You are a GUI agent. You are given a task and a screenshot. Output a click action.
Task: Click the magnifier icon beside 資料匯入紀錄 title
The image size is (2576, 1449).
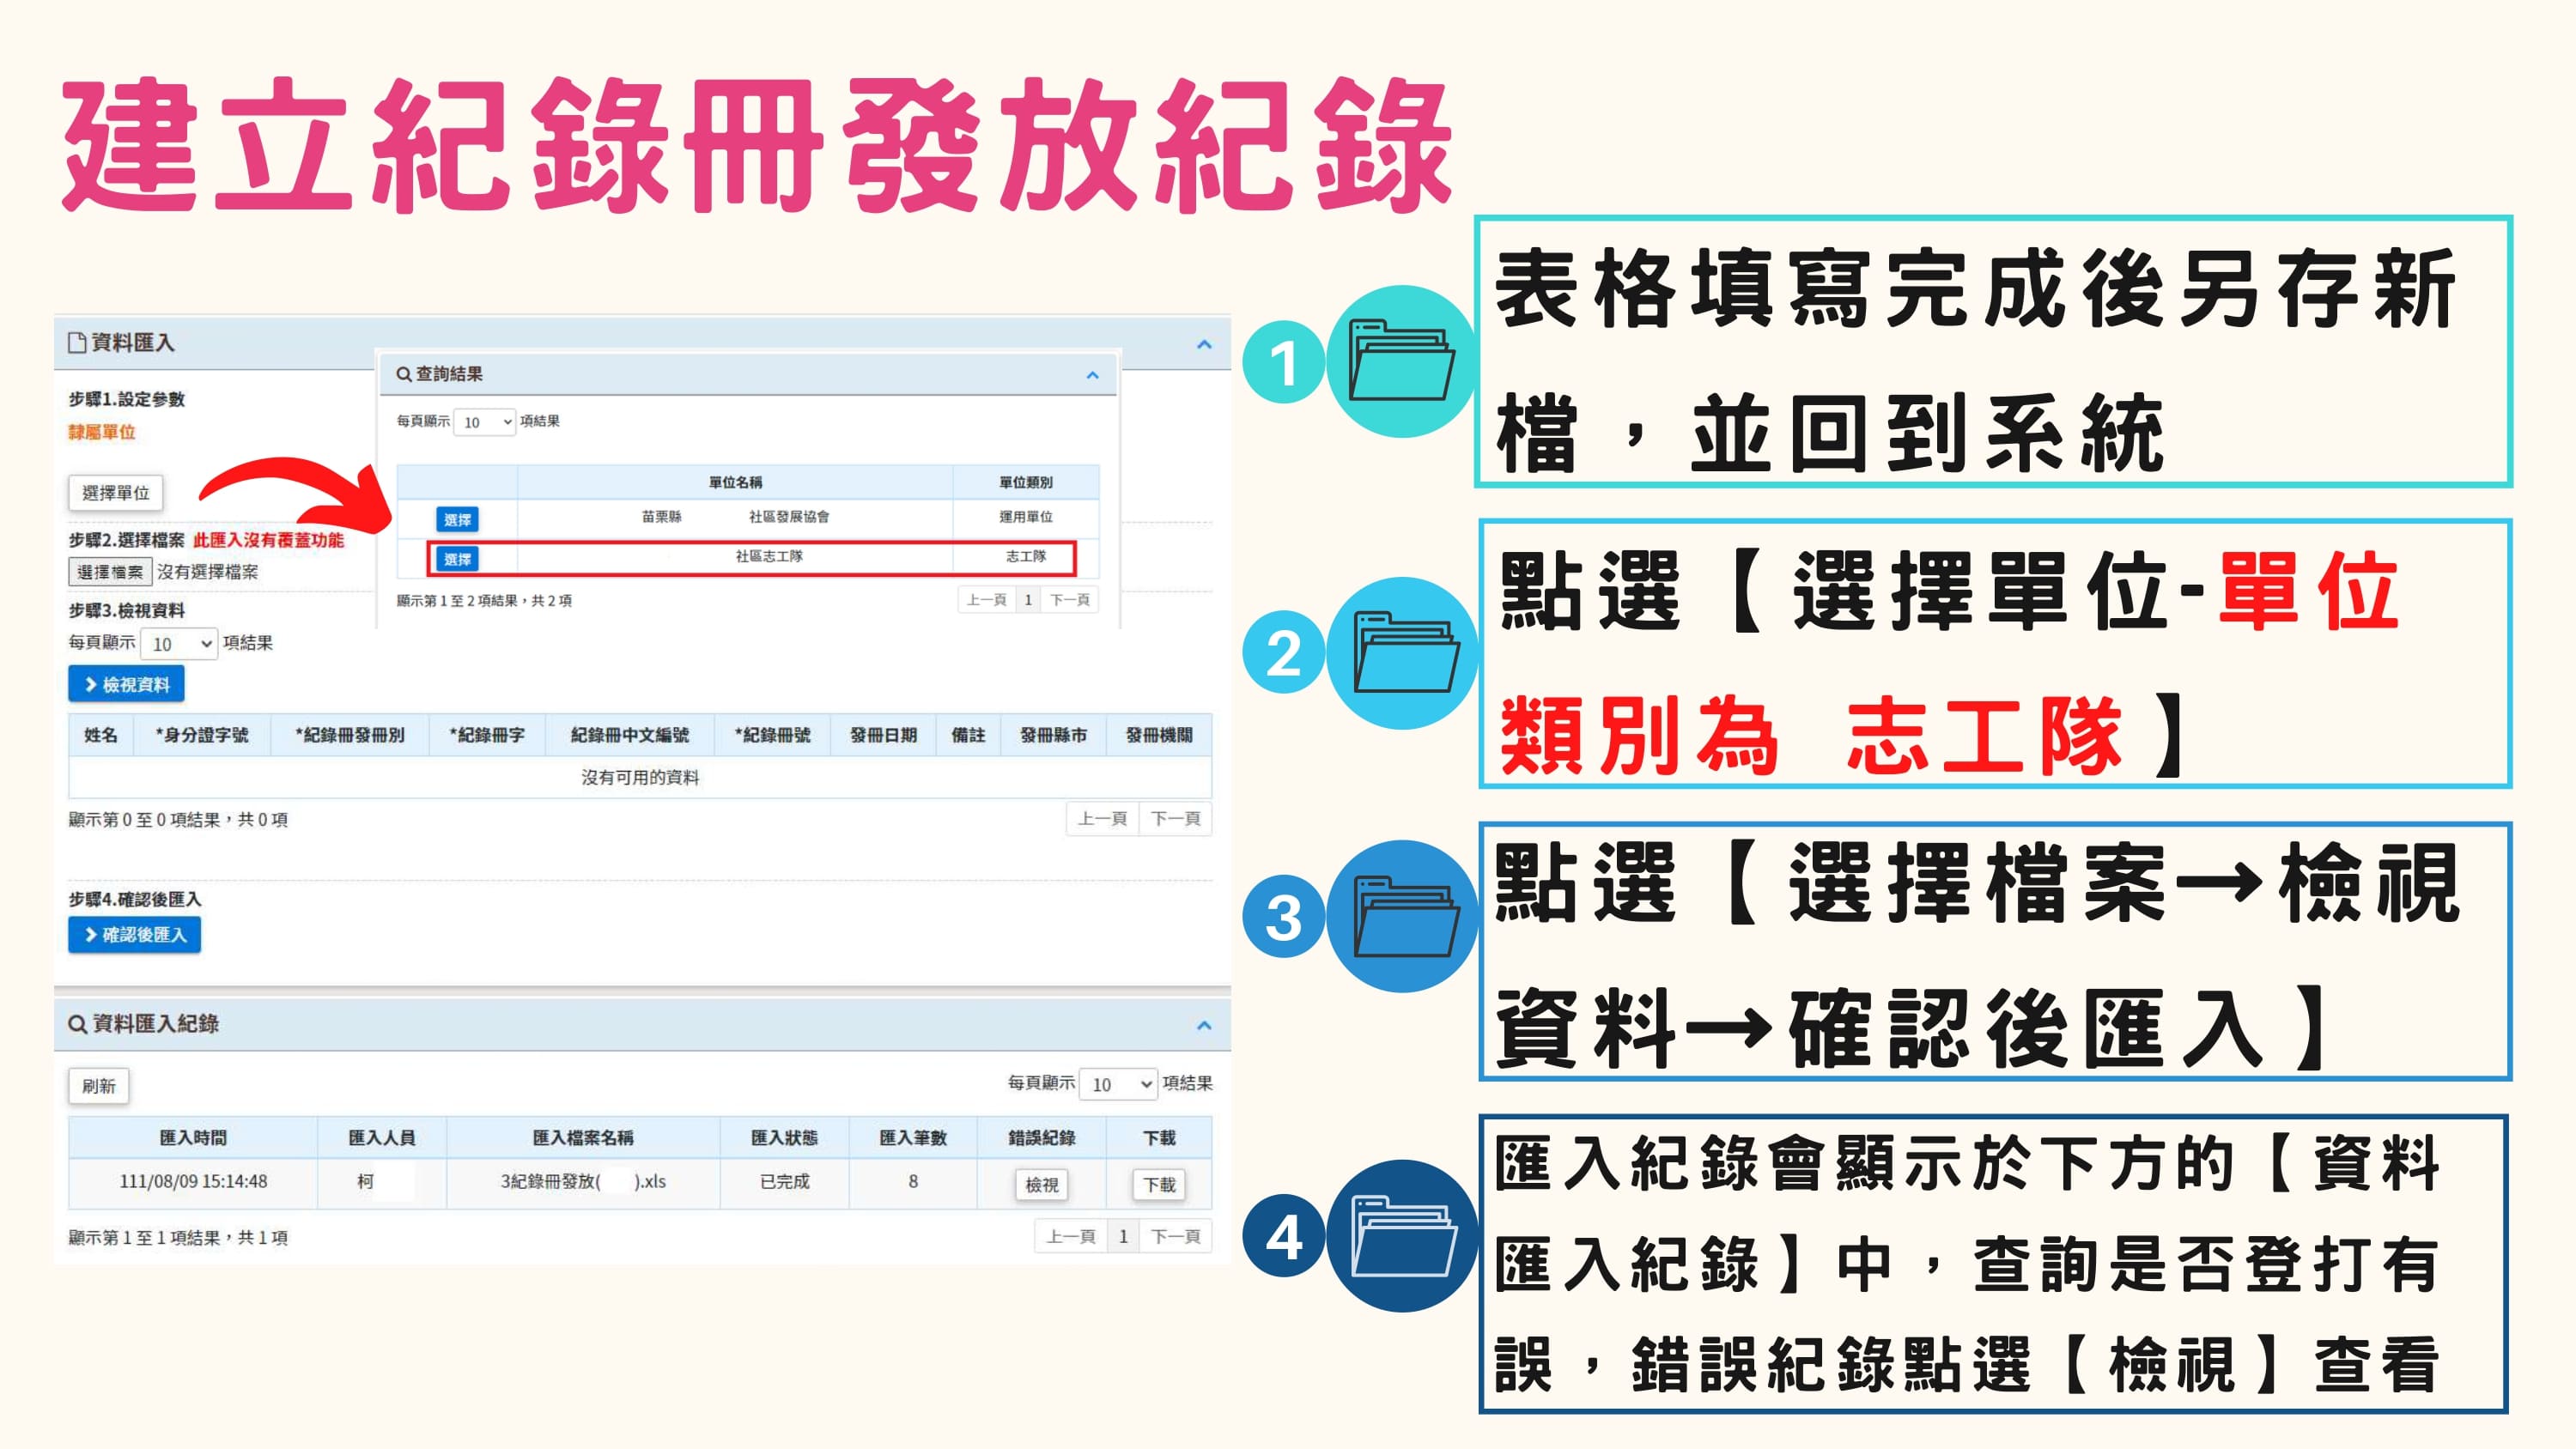[x=77, y=1024]
